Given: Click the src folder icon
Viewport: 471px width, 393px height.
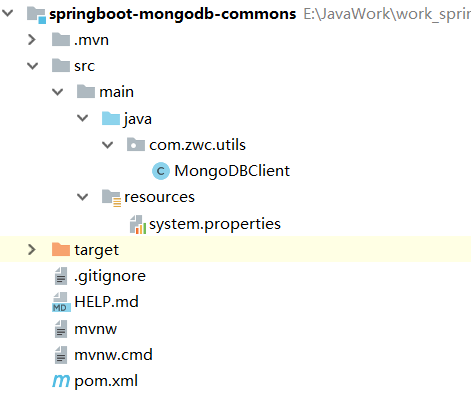Looking at the screenshot, I should (x=61, y=66).
